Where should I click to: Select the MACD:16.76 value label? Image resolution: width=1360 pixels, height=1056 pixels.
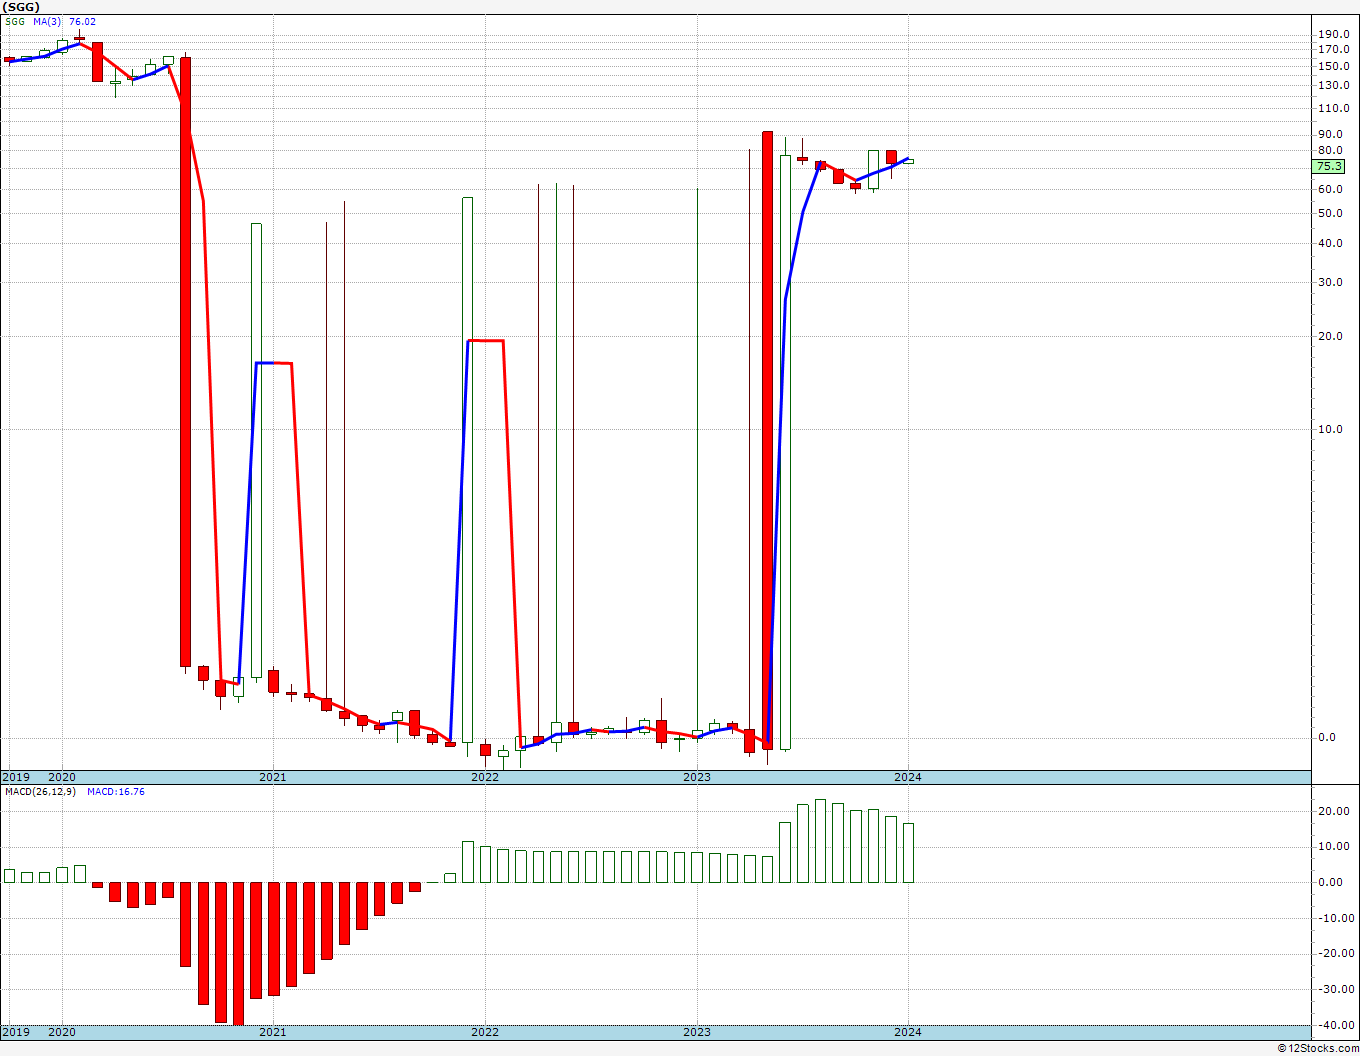click(x=116, y=792)
